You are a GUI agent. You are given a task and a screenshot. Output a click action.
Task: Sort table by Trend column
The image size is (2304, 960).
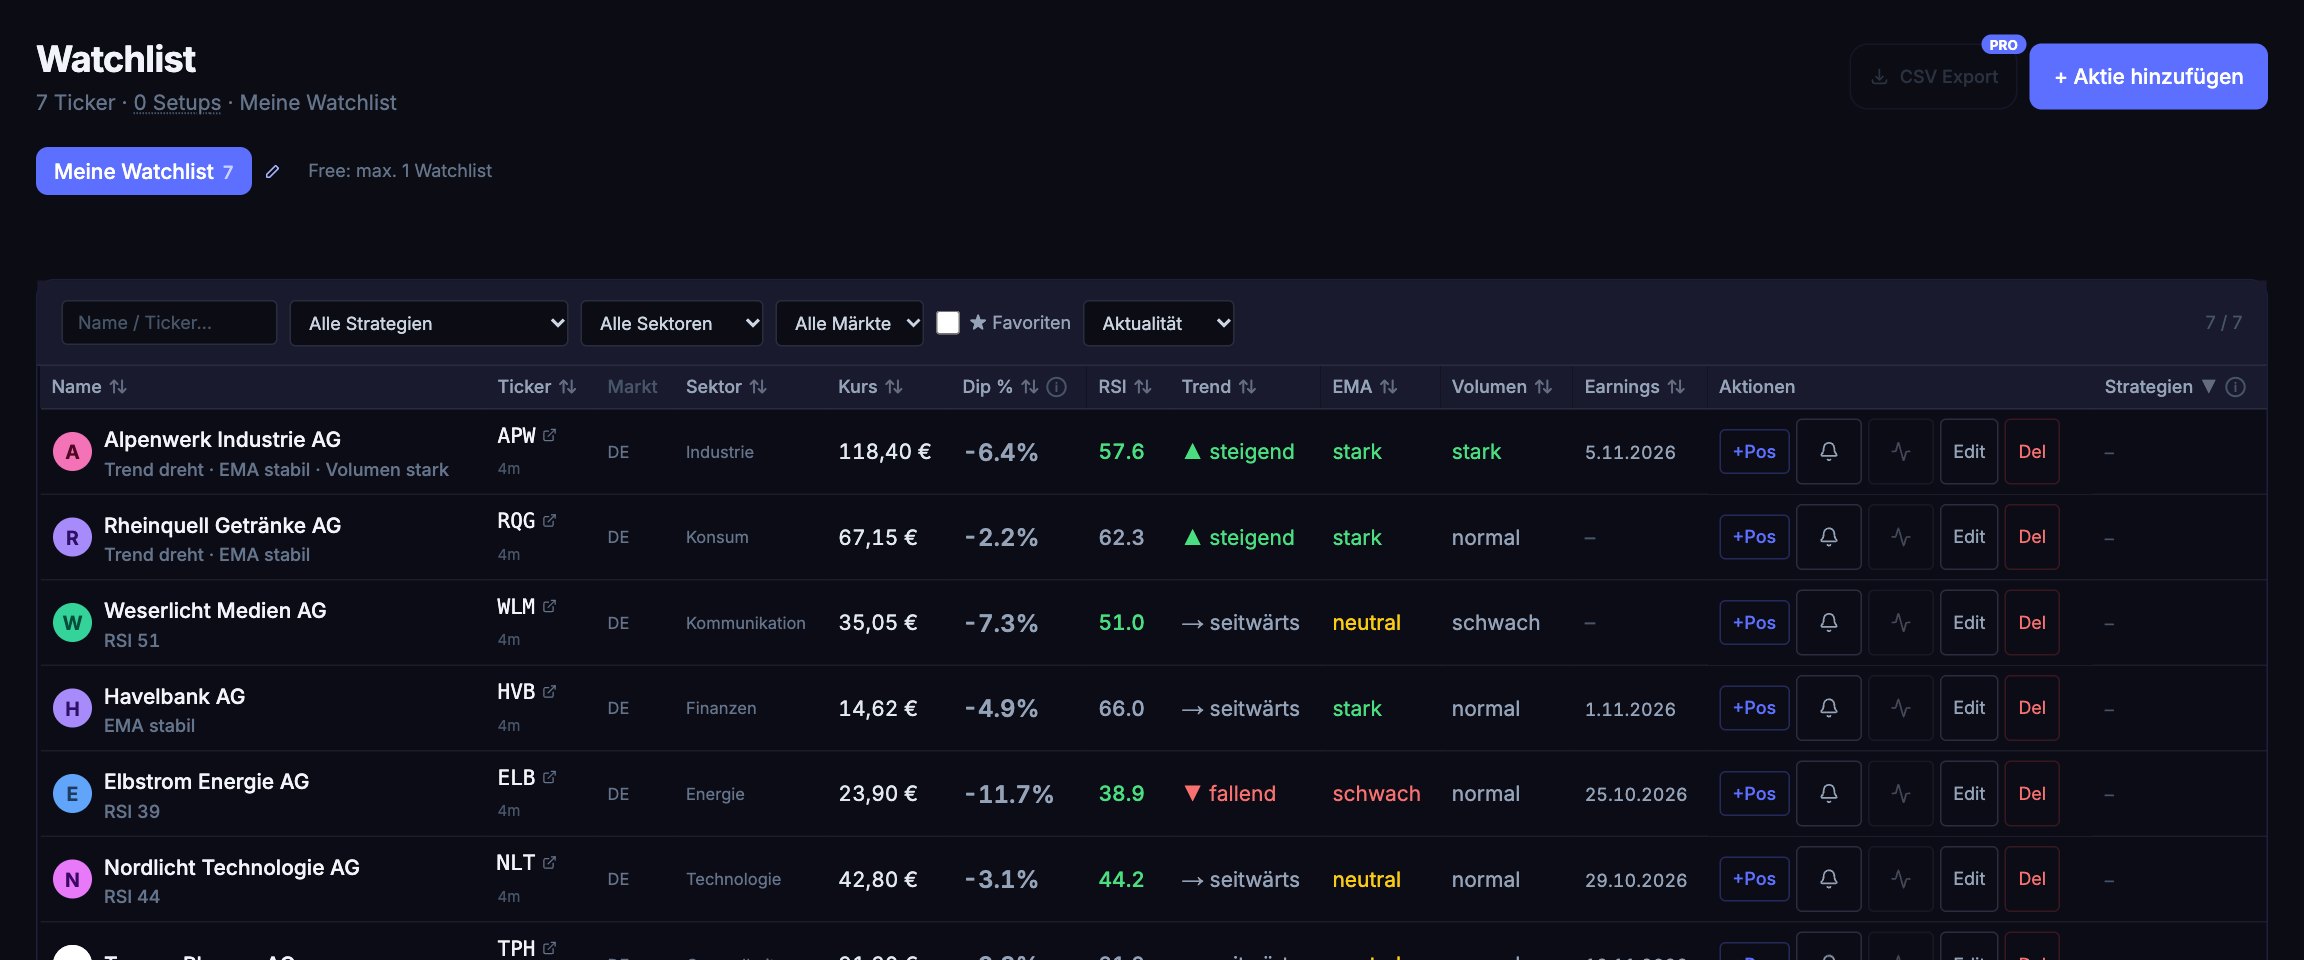(x=1218, y=387)
